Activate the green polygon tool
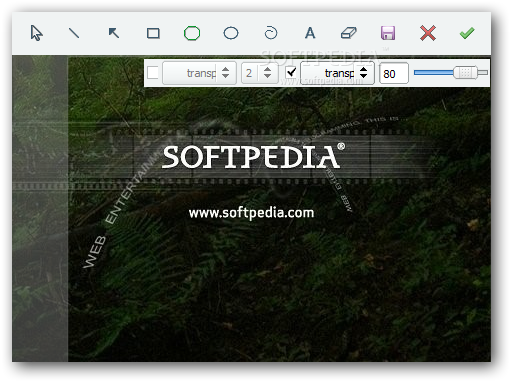 pos(192,33)
